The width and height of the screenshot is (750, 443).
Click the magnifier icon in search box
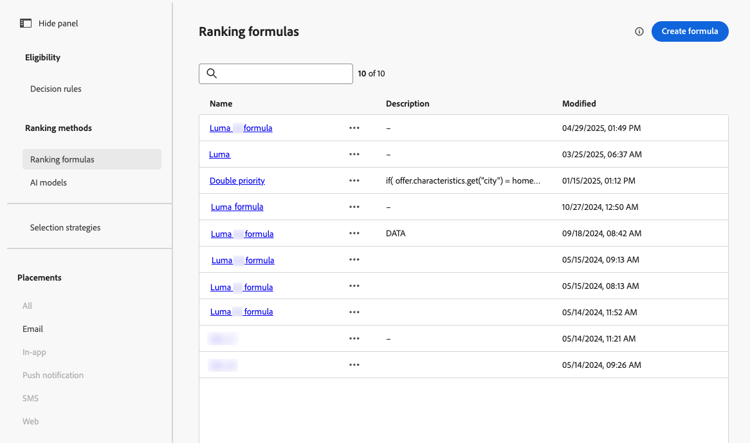(212, 73)
